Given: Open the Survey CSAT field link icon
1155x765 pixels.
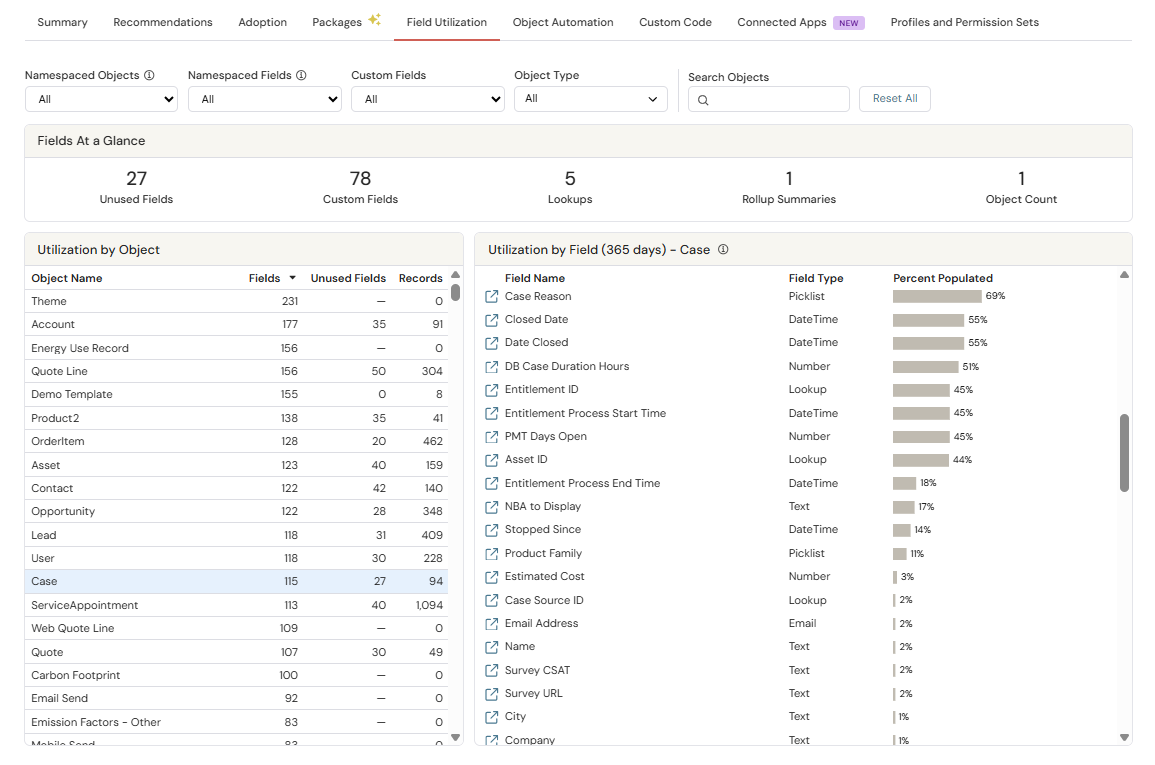Looking at the screenshot, I should 491,671.
